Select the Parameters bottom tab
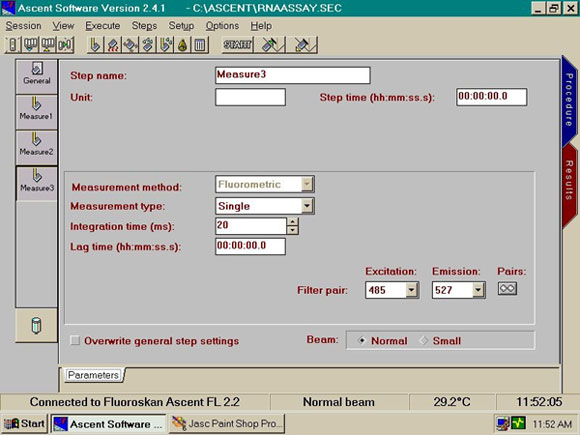Image resolution: width=580 pixels, height=435 pixels. pos(93,375)
